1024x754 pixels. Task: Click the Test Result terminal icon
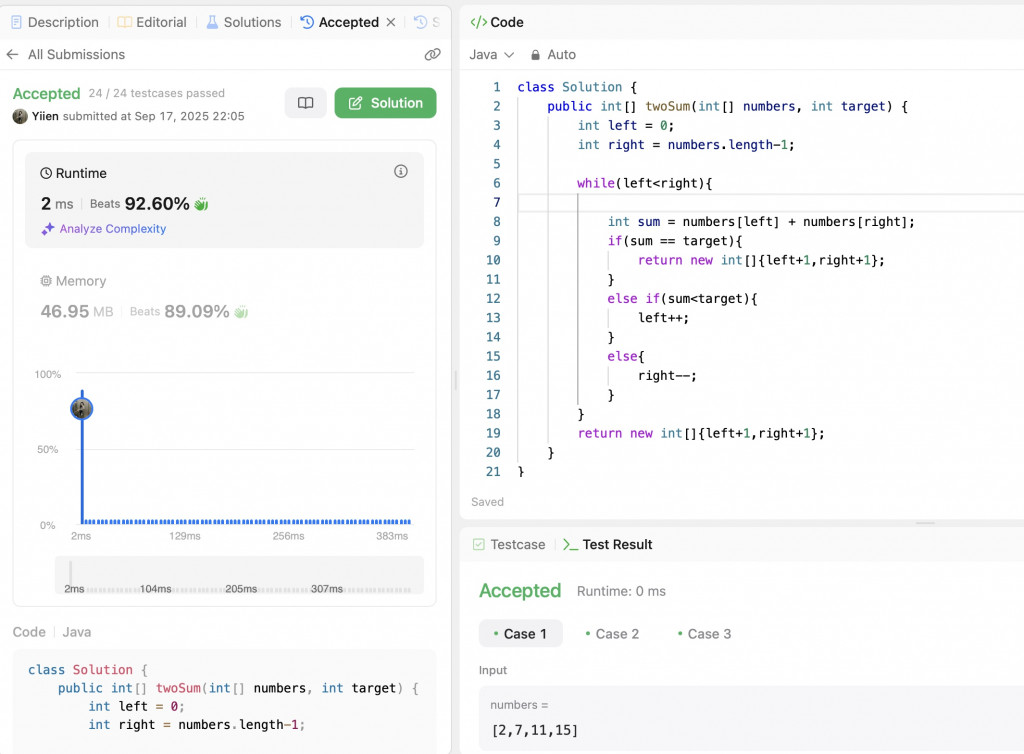tap(570, 544)
